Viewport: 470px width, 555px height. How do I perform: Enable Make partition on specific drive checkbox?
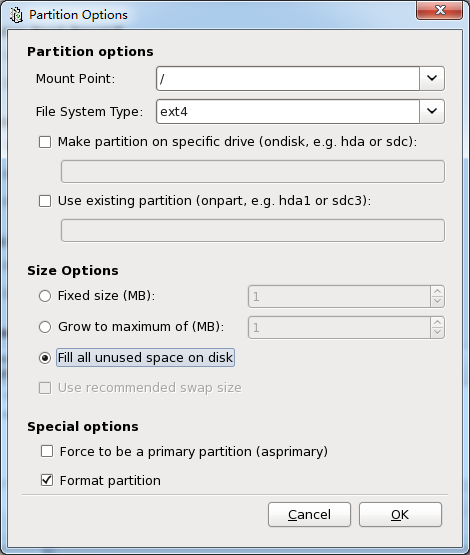coord(45,142)
